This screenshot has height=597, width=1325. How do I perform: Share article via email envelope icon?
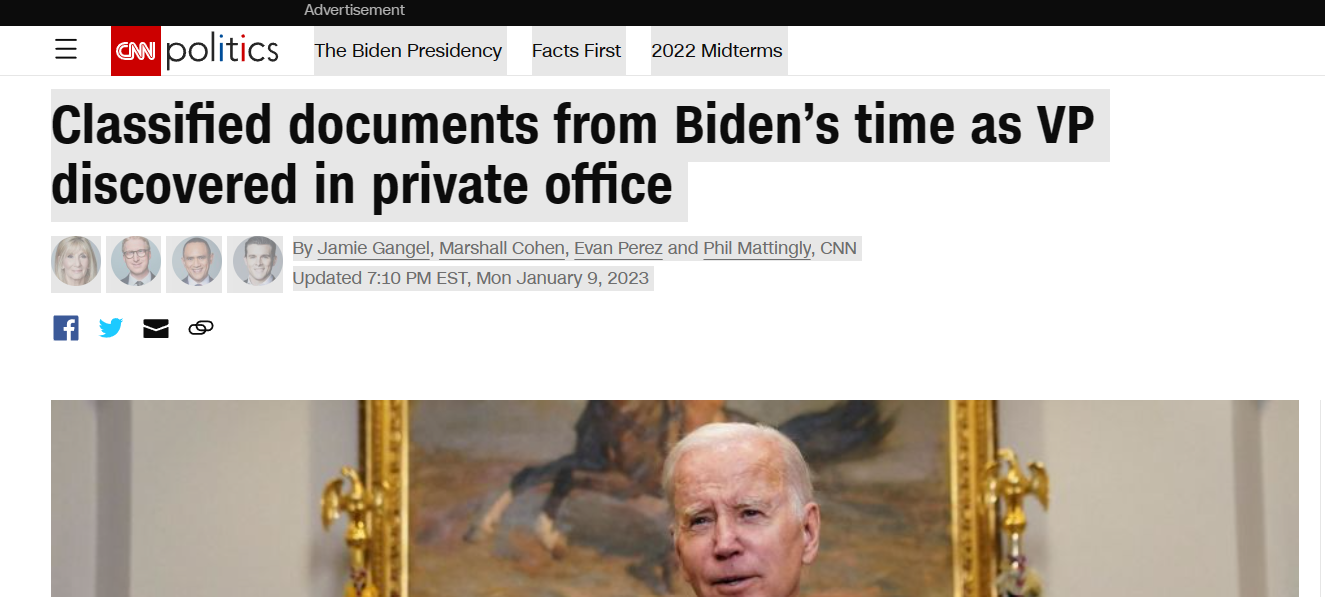[156, 328]
